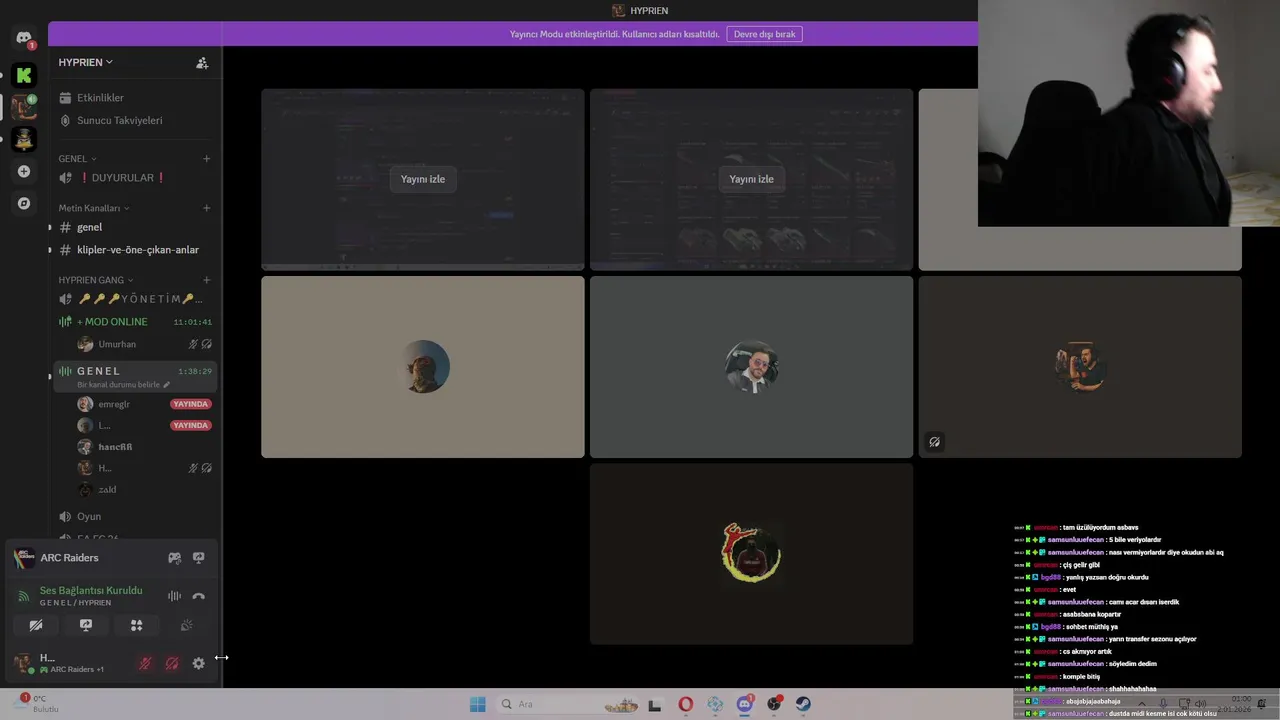The height and width of the screenshot is (720, 1280).
Task: Open own user profile avatar H...
Action: click(23, 663)
